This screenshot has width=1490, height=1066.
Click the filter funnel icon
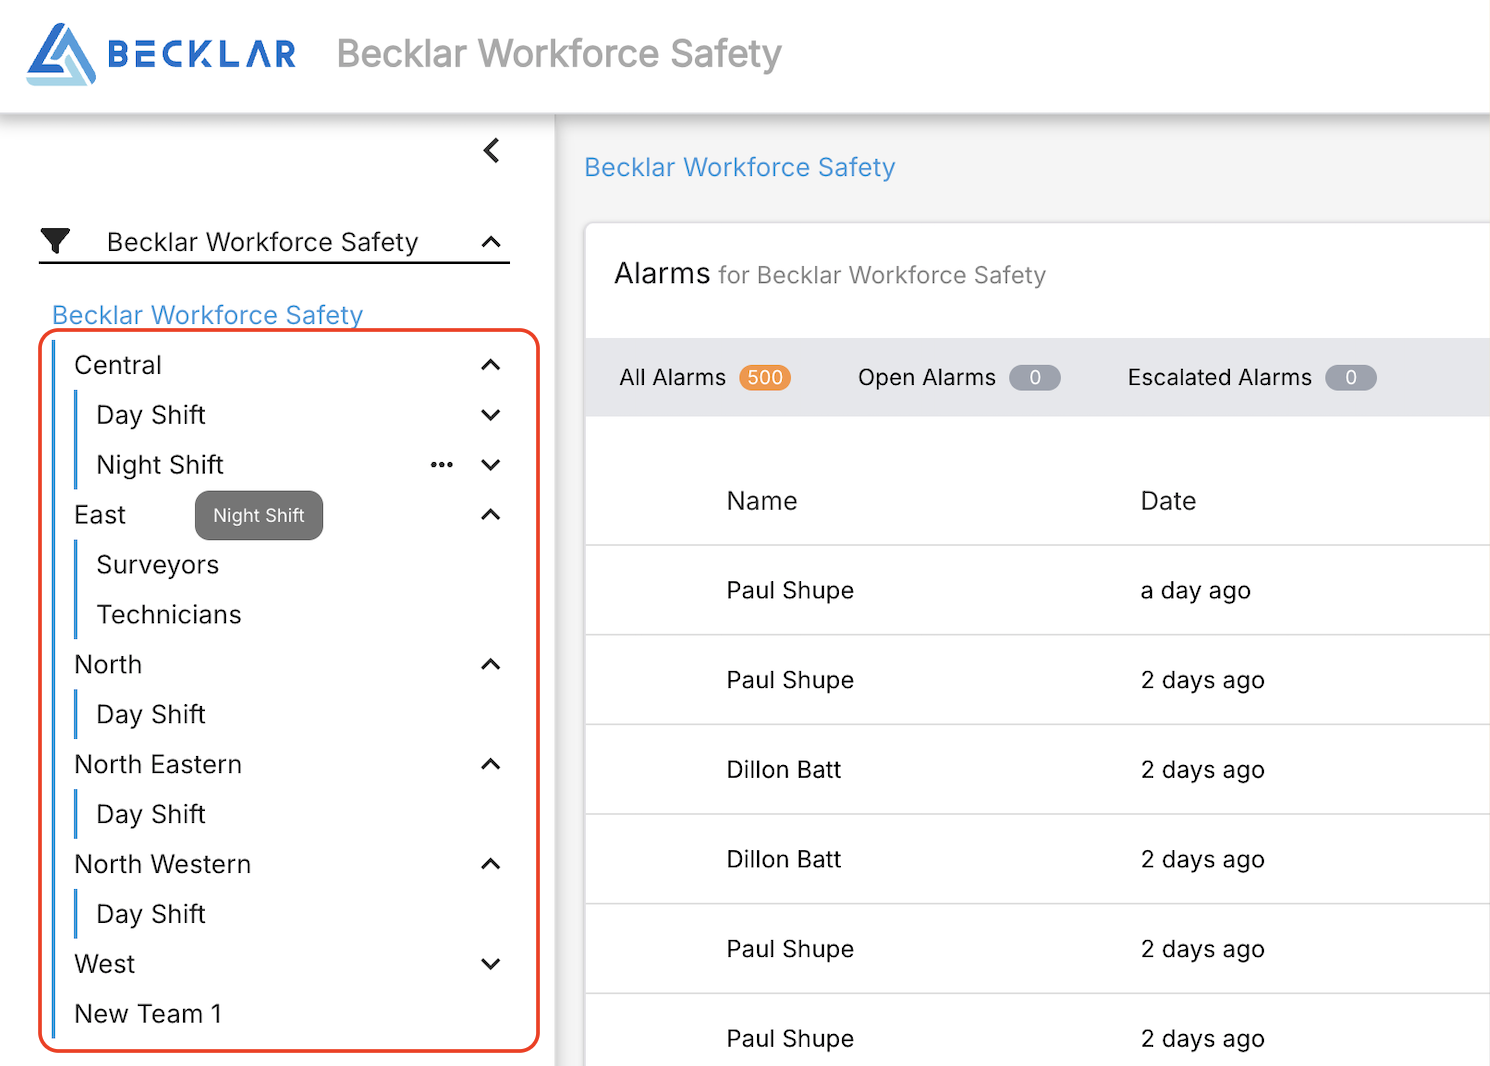pos(56,241)
